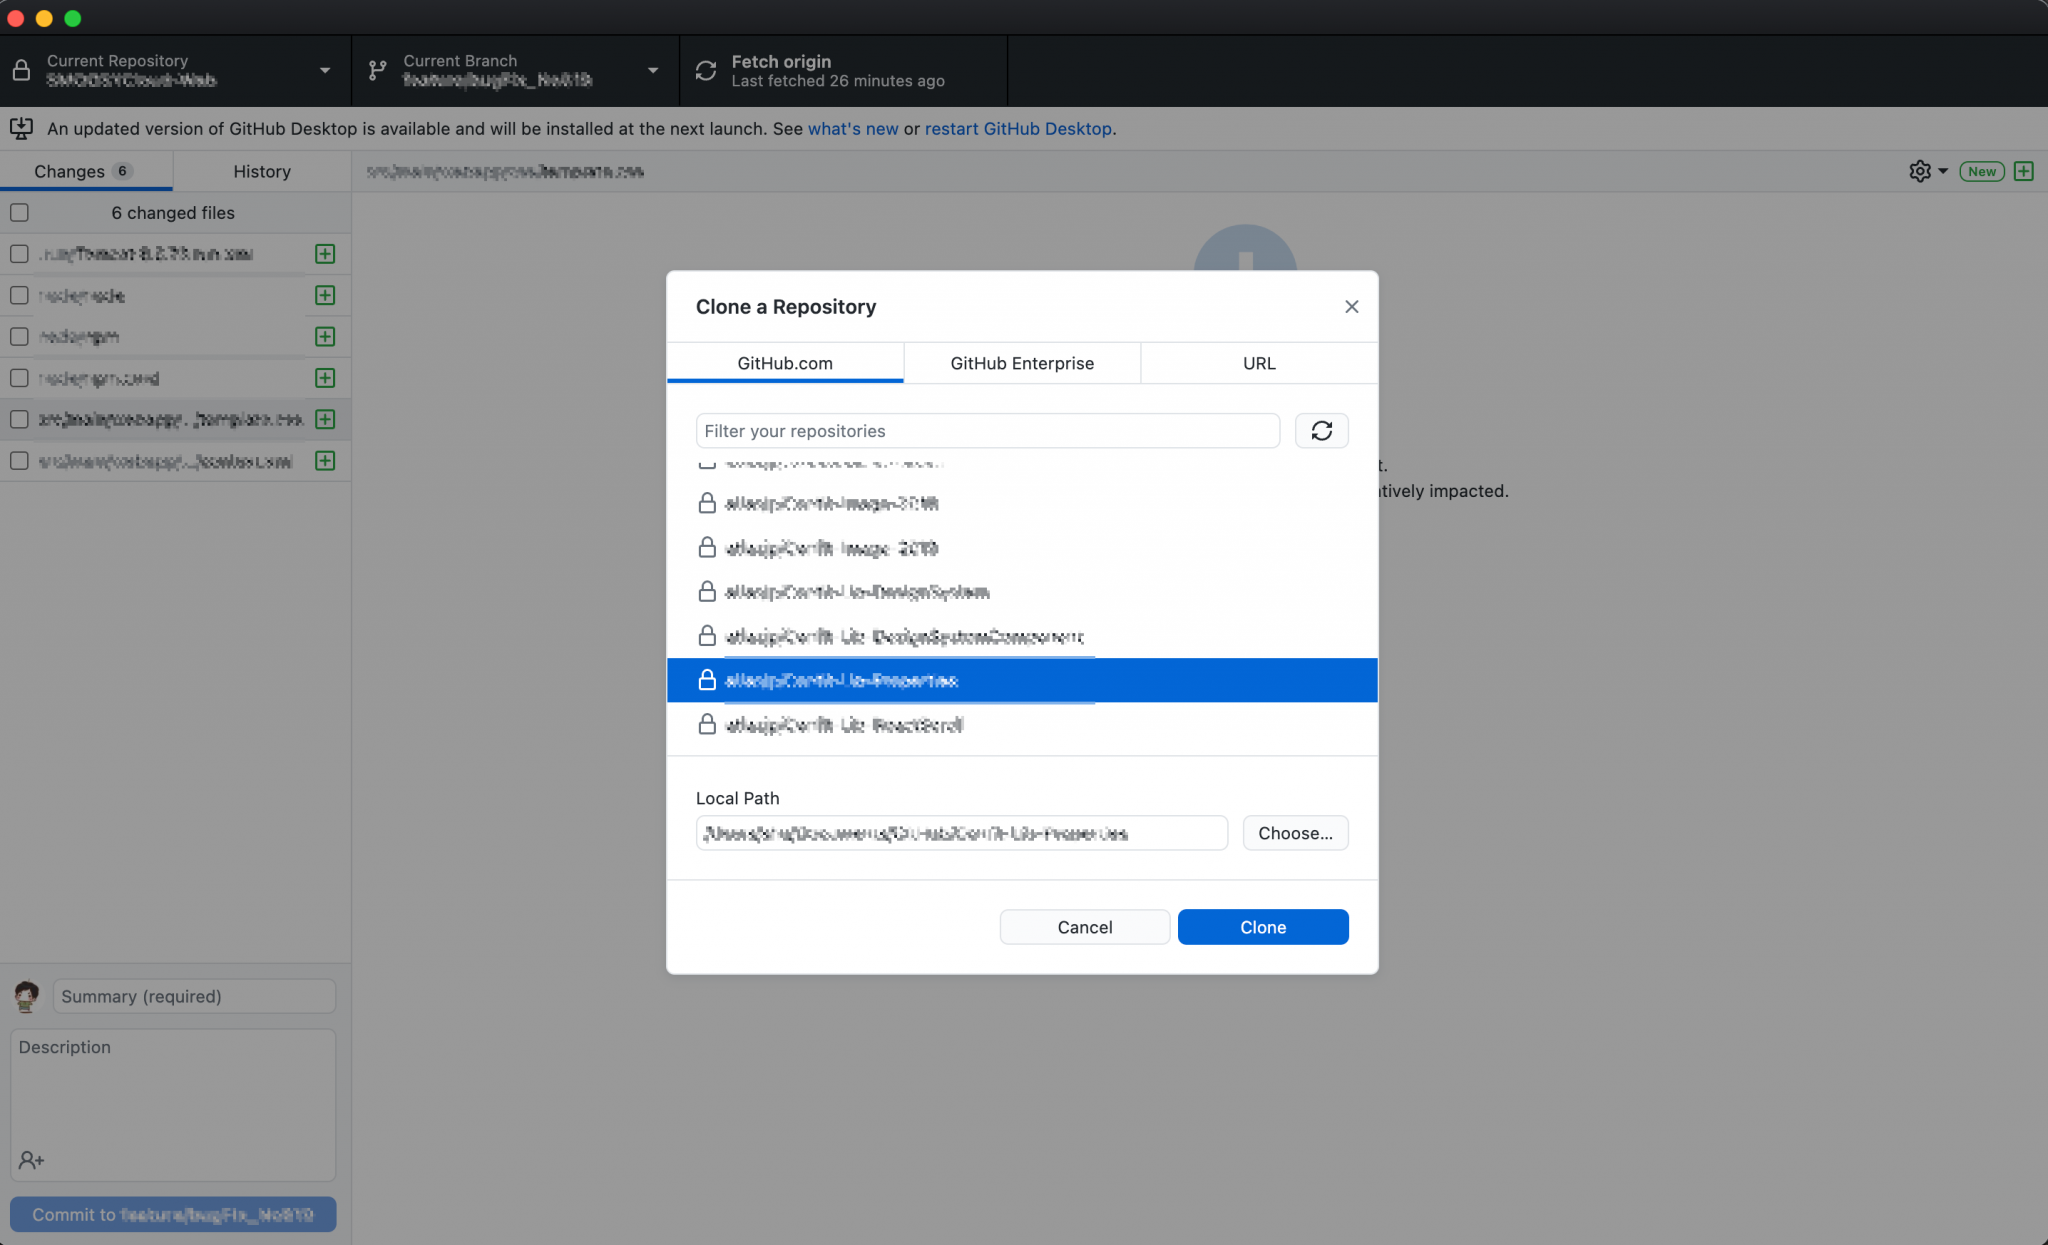Switch to the History tab
This screenshot has height=1245, width=2048.
[x=261, y=171]
